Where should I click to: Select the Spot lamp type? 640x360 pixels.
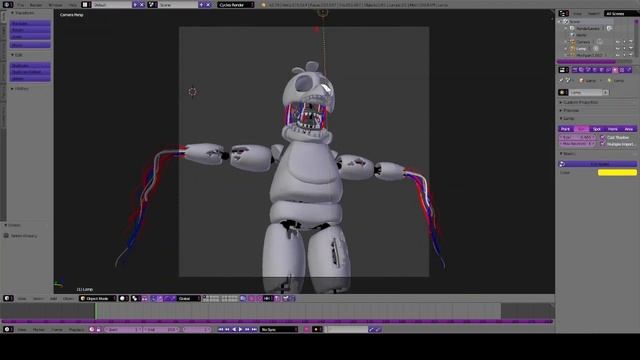(597, 129)
